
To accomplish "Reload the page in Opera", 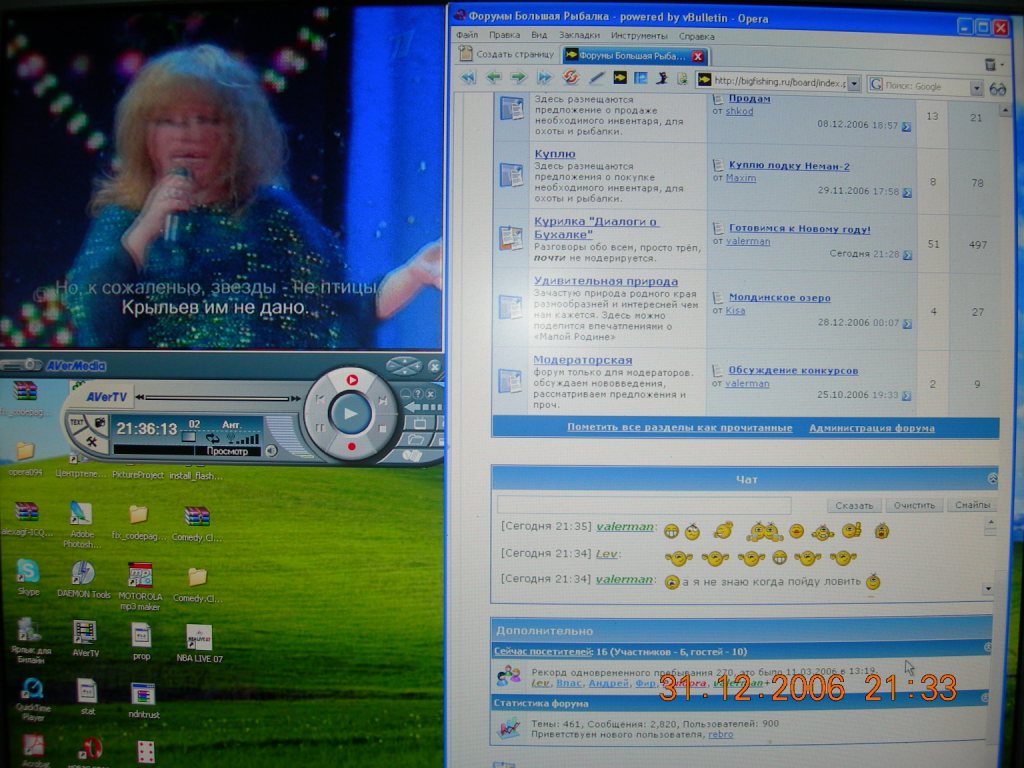I will tap(571, 78).
